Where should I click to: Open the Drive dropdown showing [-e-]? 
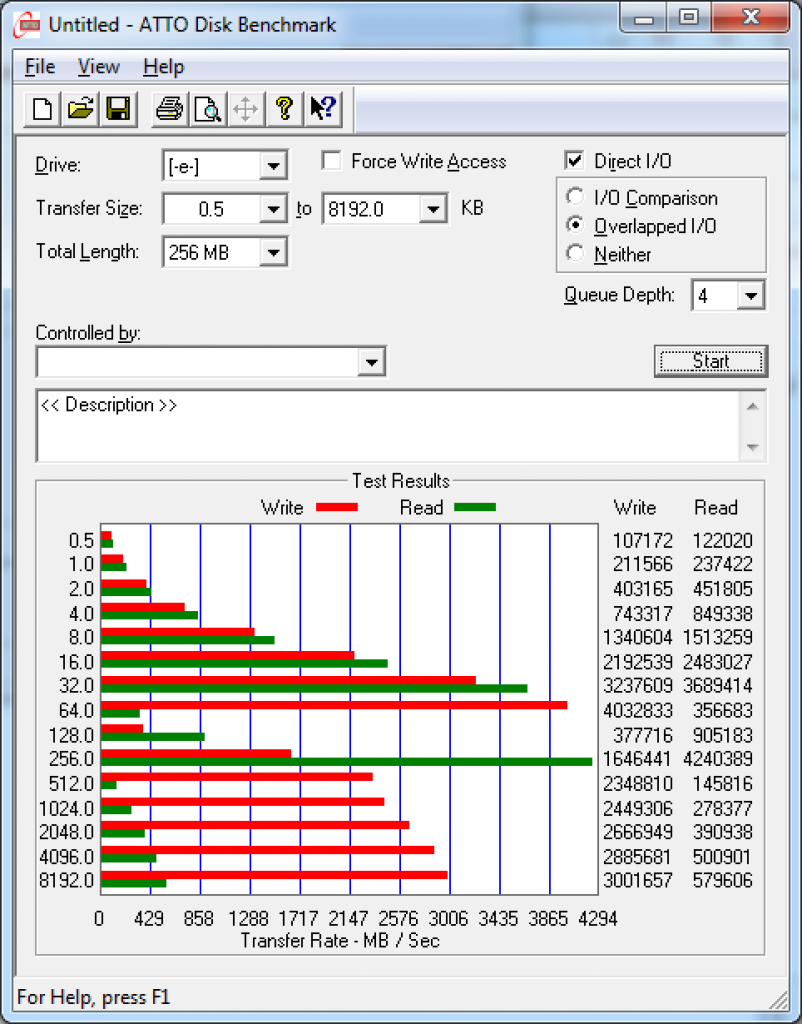coord(273,166)
